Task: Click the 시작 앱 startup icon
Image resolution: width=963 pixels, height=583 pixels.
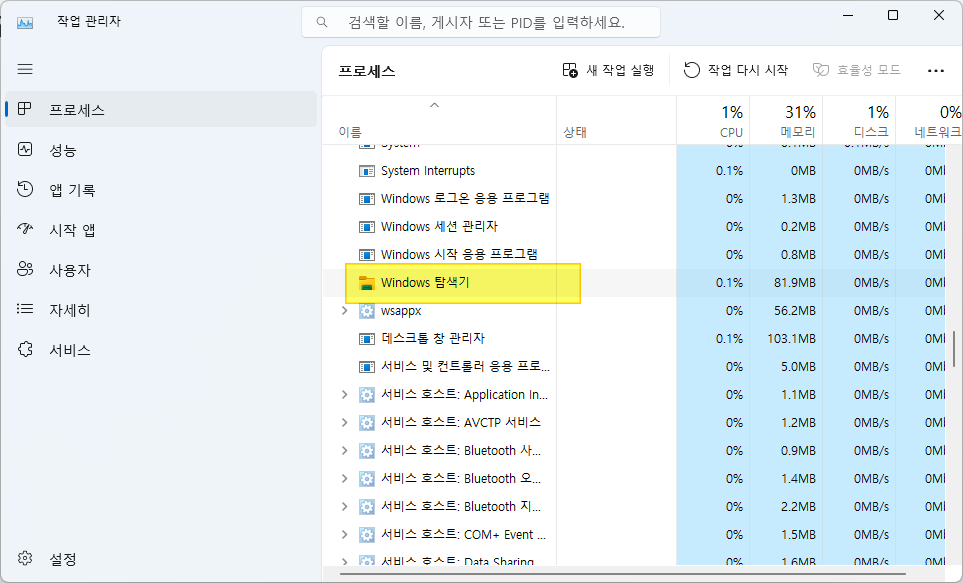Action: click(x=25, y=229)
